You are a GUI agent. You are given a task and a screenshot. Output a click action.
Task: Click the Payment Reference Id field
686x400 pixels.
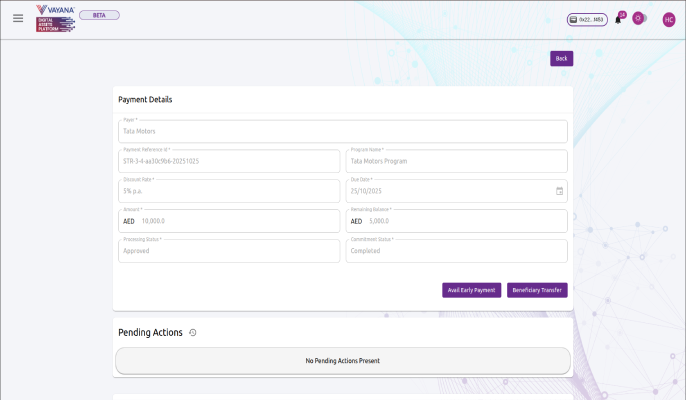pyautogui.click(x=229, y=161)
